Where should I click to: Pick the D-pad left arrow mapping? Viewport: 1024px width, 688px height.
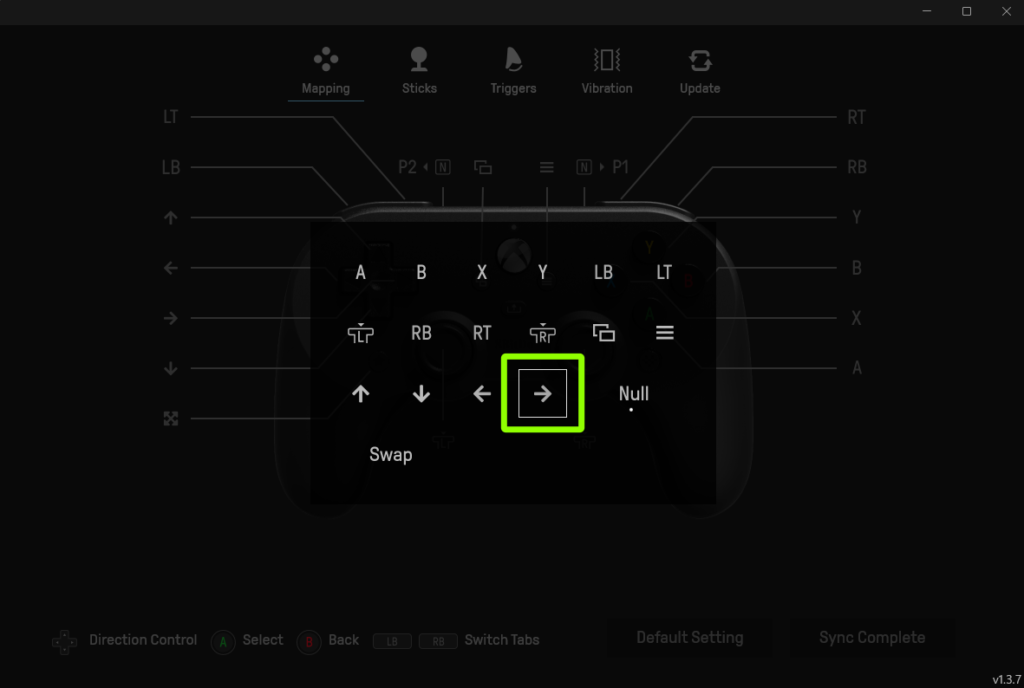coord(482,394)
